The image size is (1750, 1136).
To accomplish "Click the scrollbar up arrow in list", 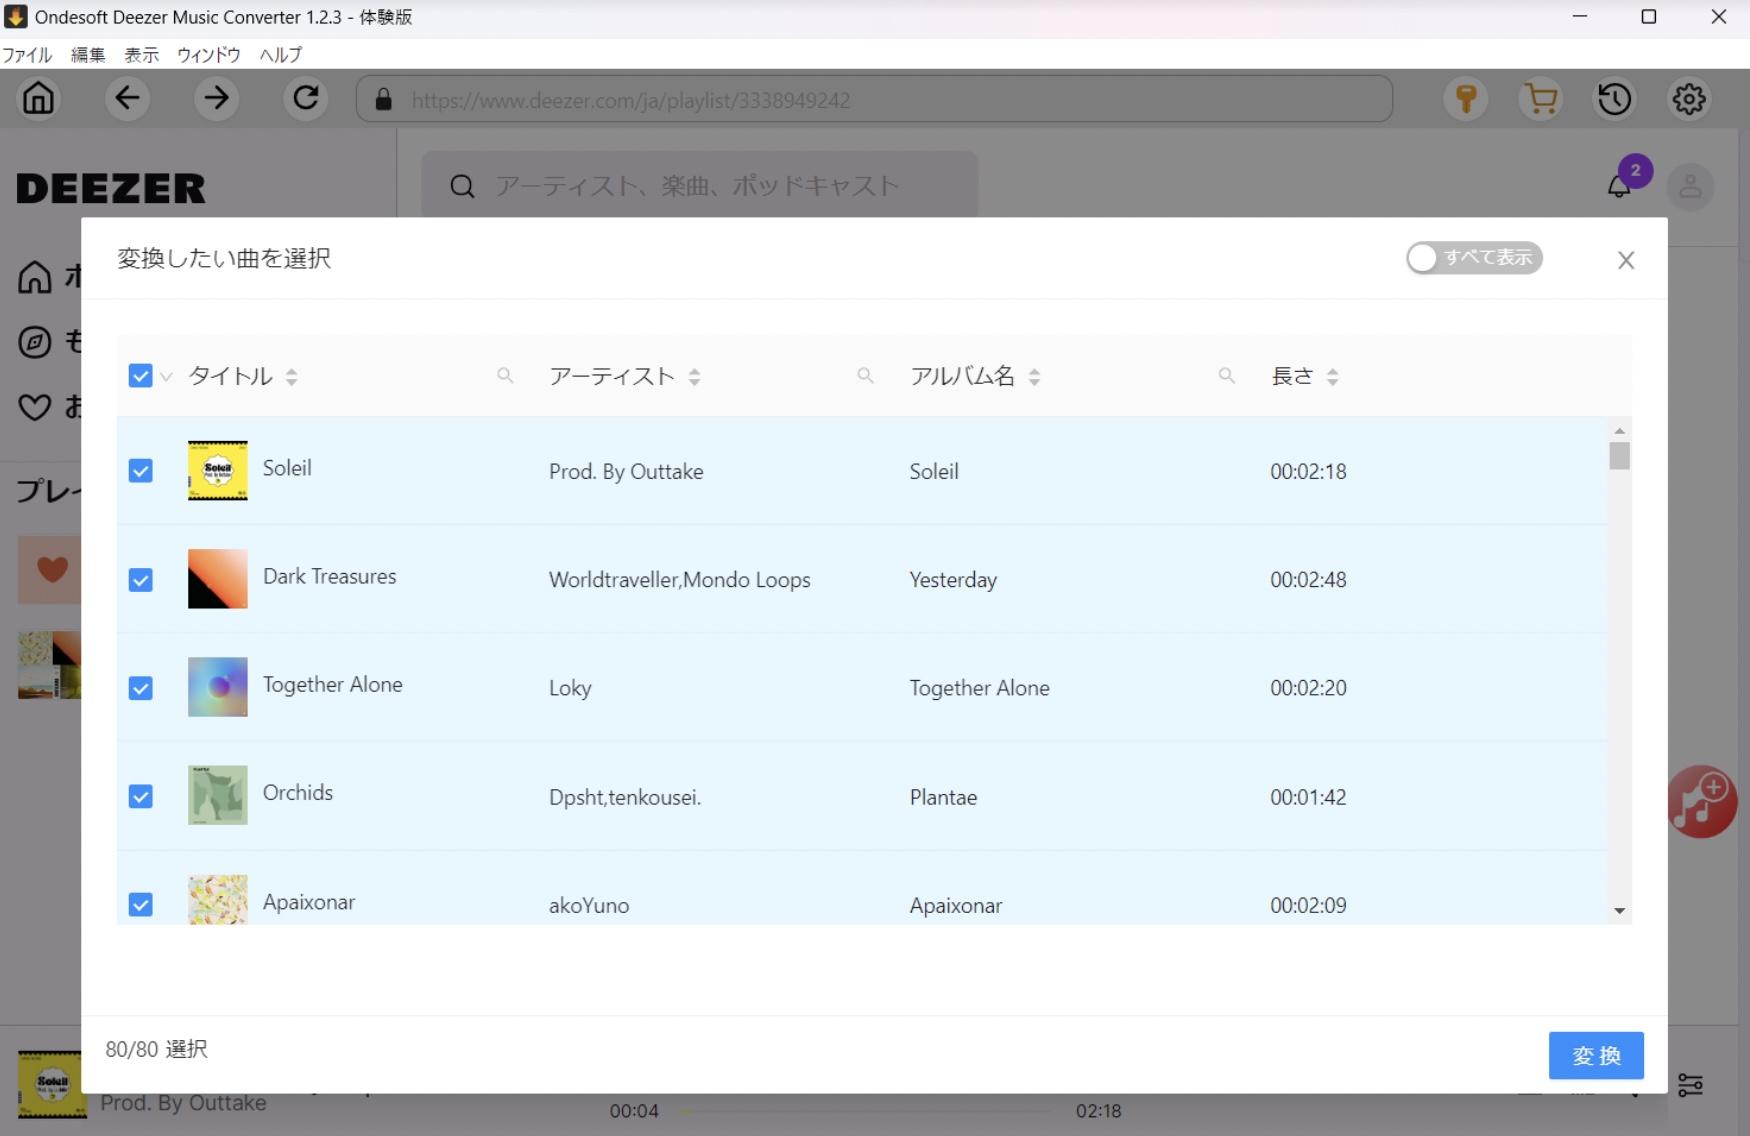I will click(1619, 430).
